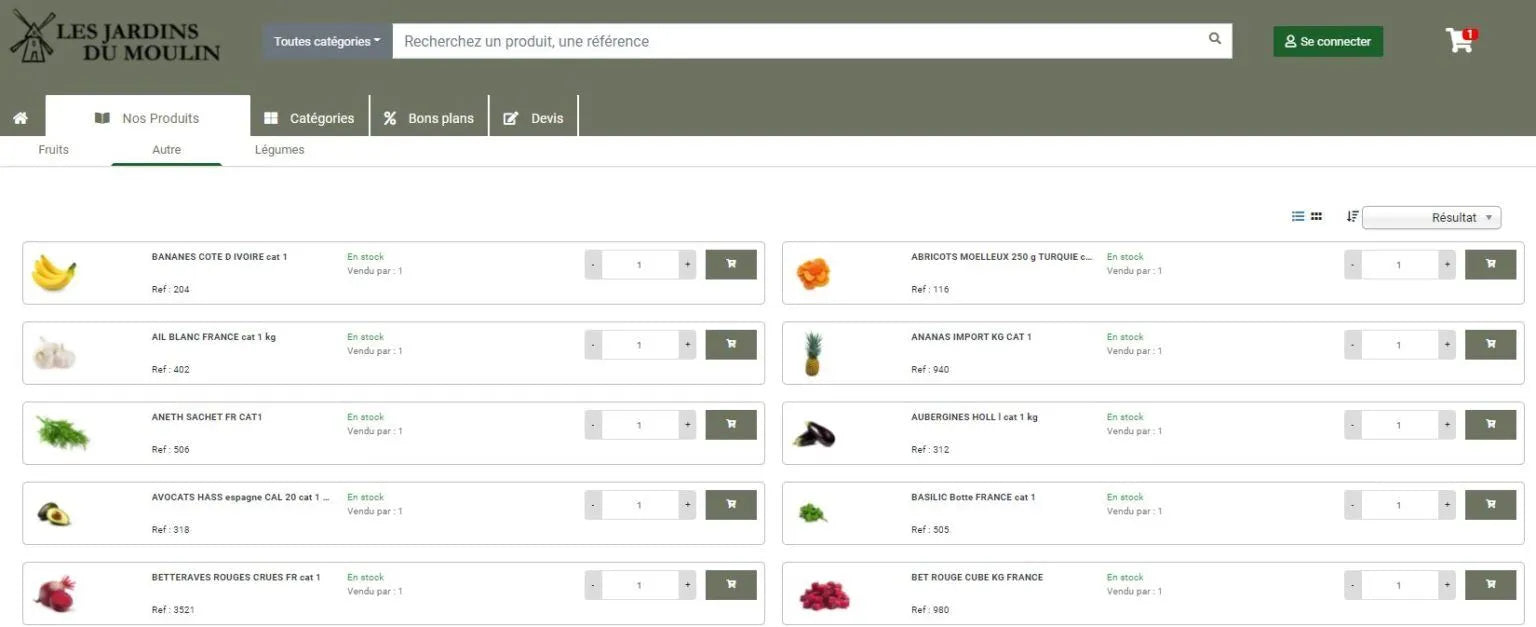Add Aubergines Holl to cart
Screen dimensions: 1536x627
pos(1490,425)
